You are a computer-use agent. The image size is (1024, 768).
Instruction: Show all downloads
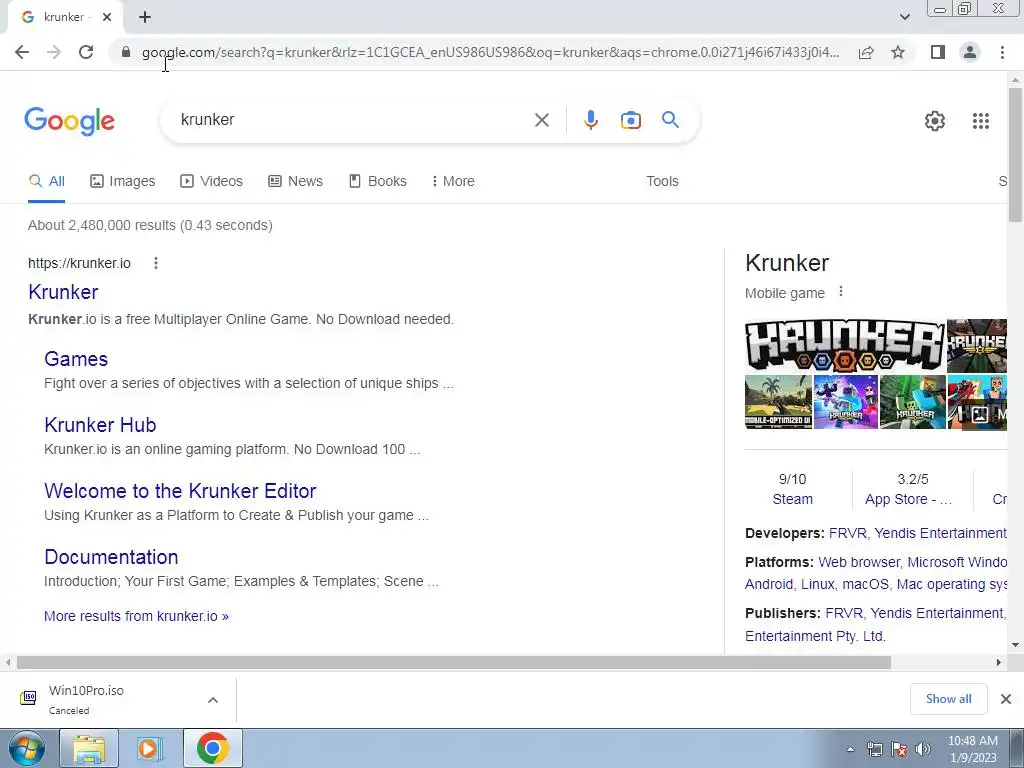click(948, 699)
